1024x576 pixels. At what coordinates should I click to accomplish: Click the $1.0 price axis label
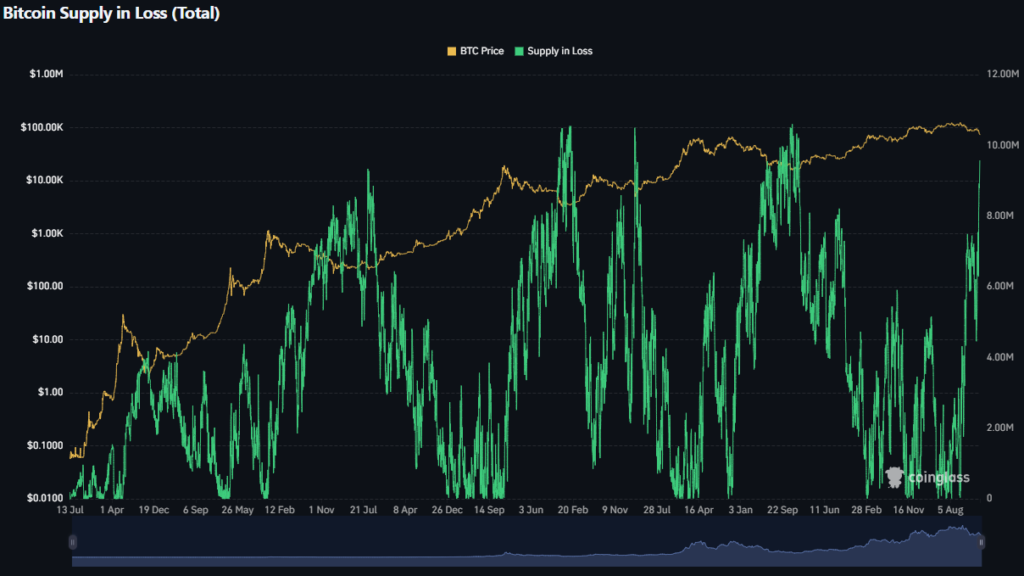[52, 392]
